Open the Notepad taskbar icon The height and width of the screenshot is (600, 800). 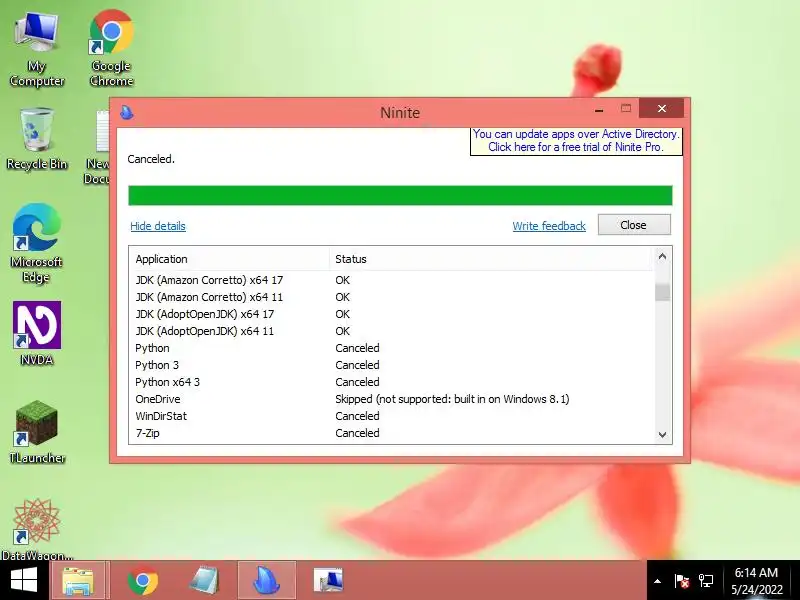click(x=204, y=581)
